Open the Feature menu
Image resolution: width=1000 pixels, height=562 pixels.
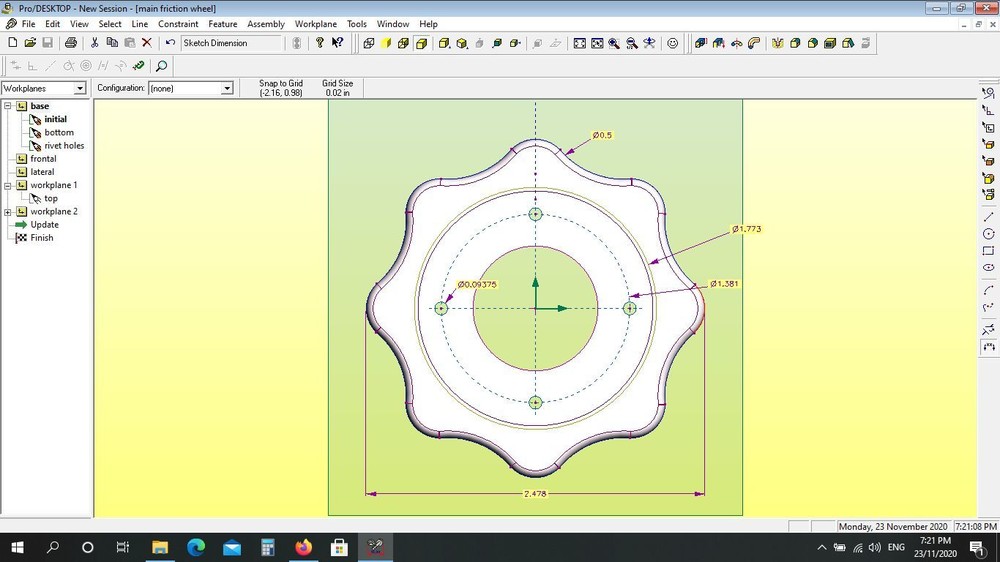(x=222, y=24)
